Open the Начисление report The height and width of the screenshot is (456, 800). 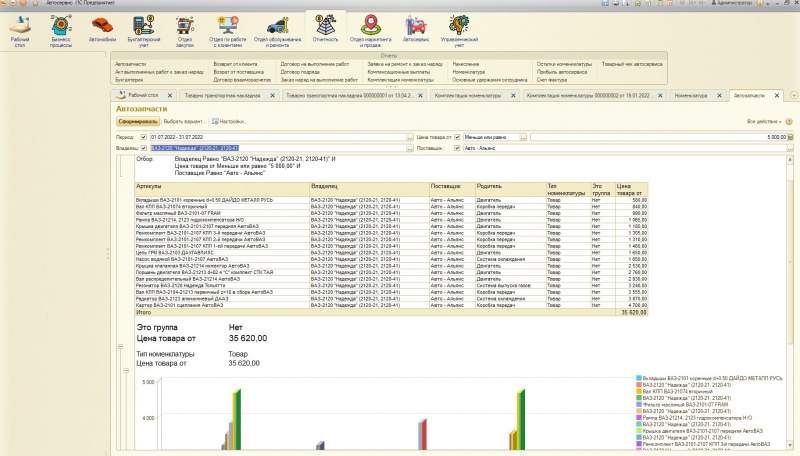tap(466, 64)
